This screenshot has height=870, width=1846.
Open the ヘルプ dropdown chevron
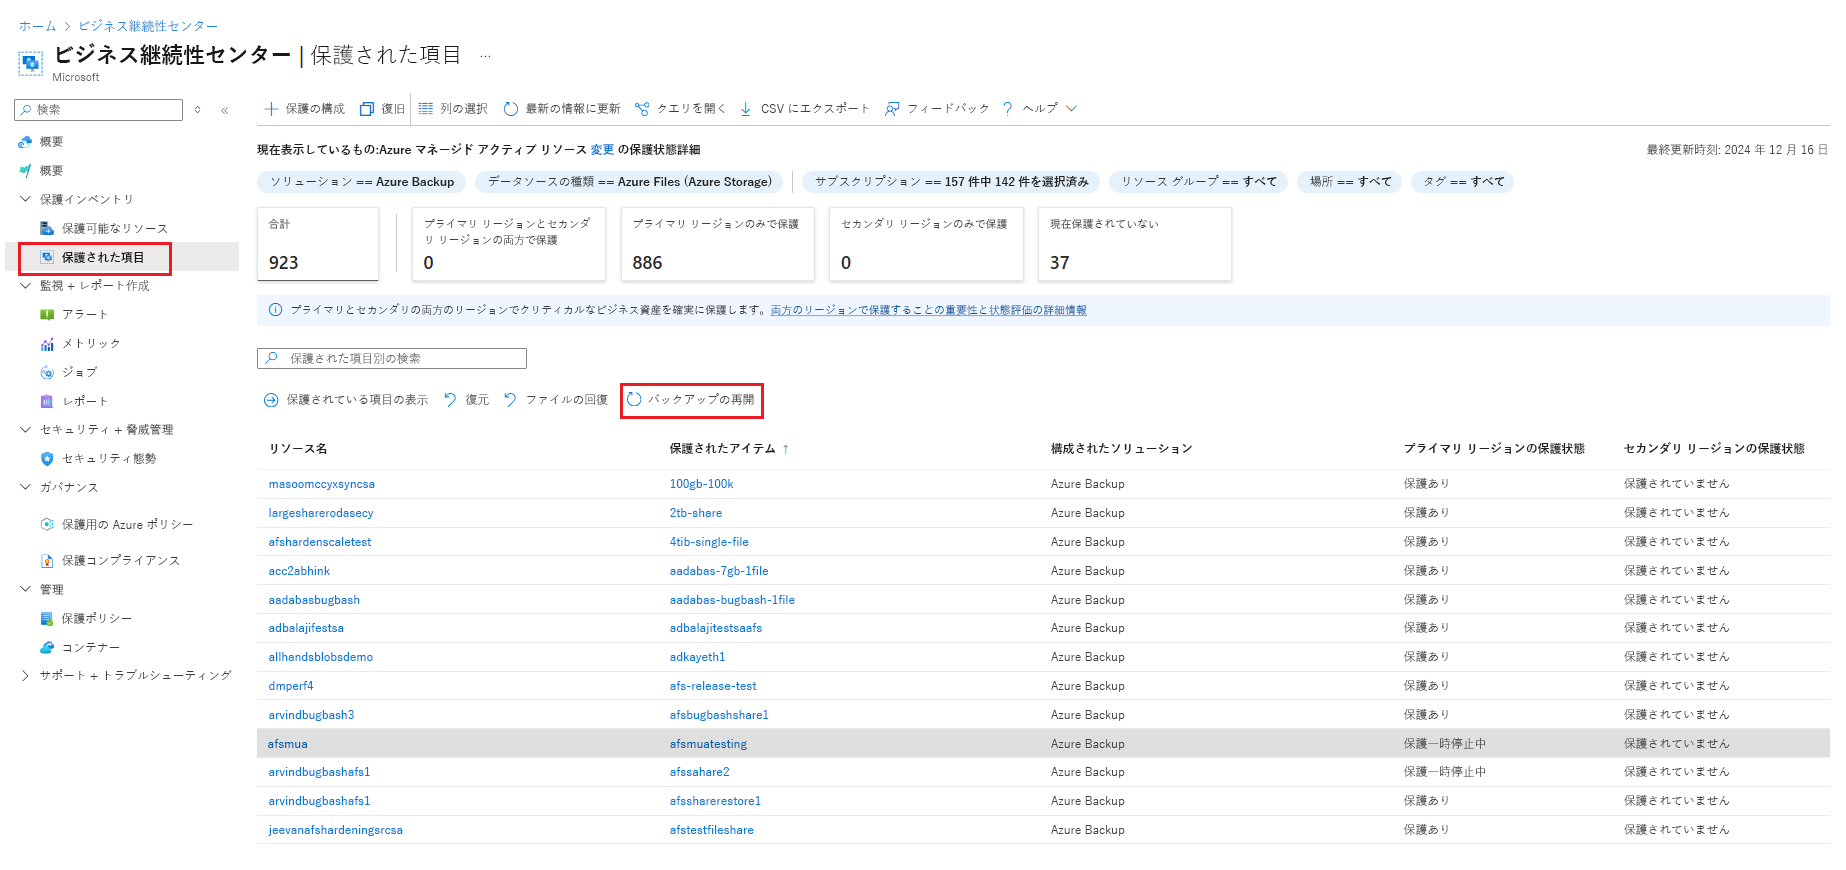(1072, 109)
